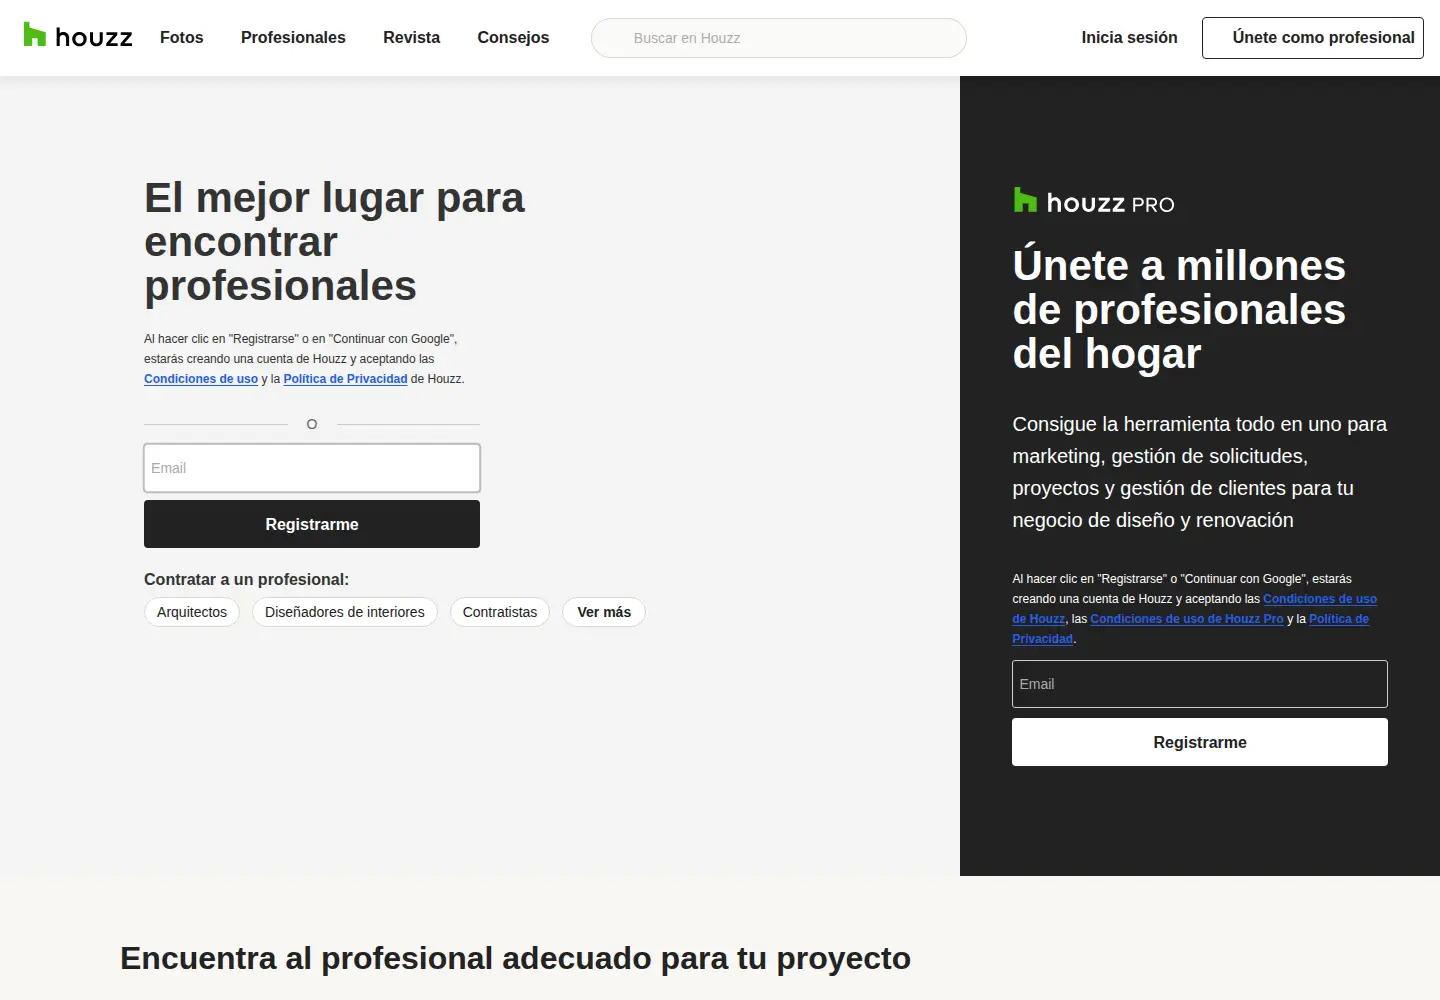The height and width of the screenshot is (1000, 1440).
Task: Click the Houzz logo in the header
Action: (x=78, y=37)
